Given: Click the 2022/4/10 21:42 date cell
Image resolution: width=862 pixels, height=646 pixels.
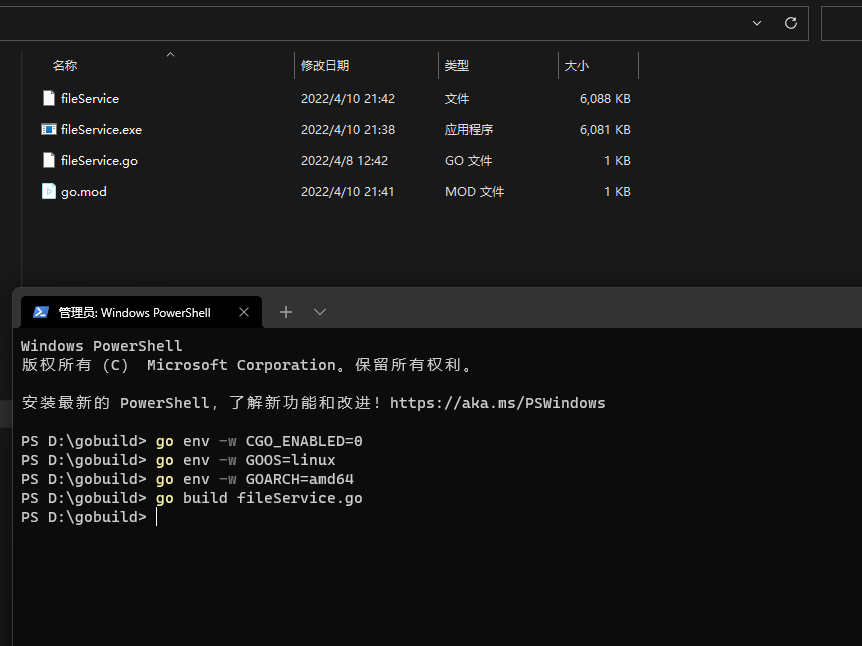Looking at the screenshot, I should [x=348, y=99].
